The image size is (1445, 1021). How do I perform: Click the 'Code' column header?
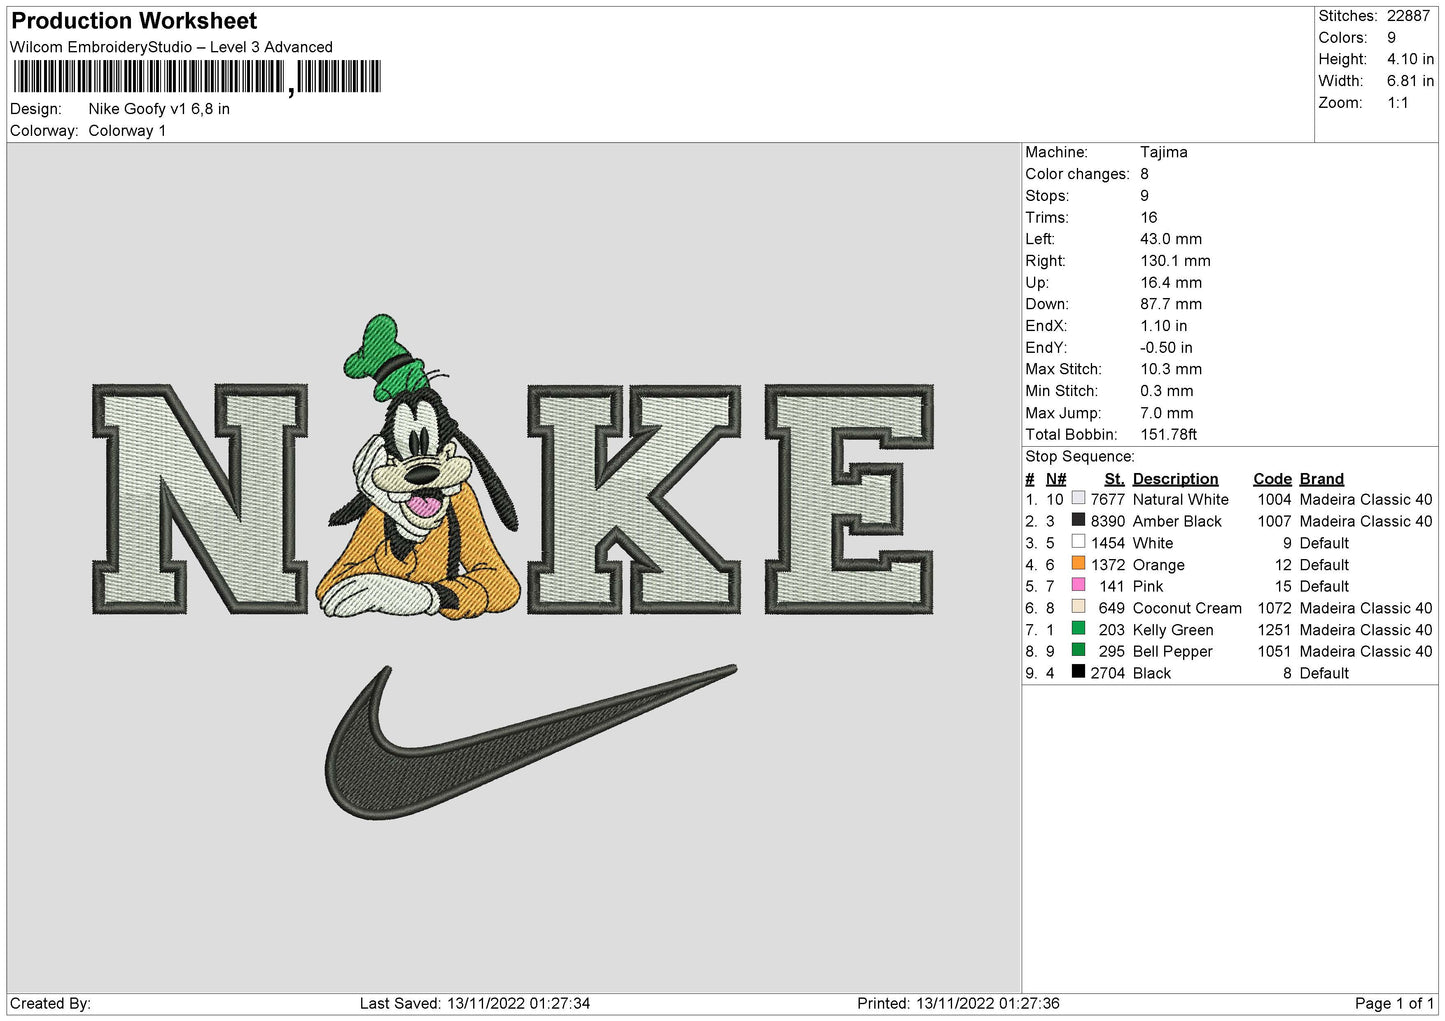click(1272, 479)
